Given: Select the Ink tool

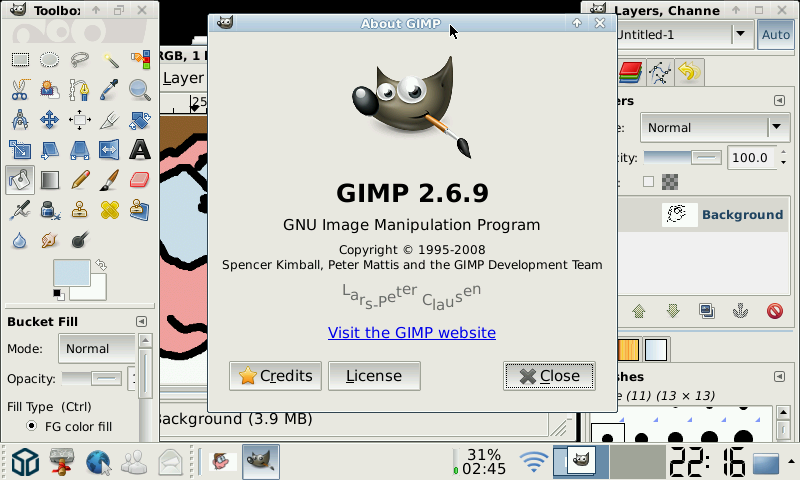Looking at the screenshot, I should click(x=49, y=210).
